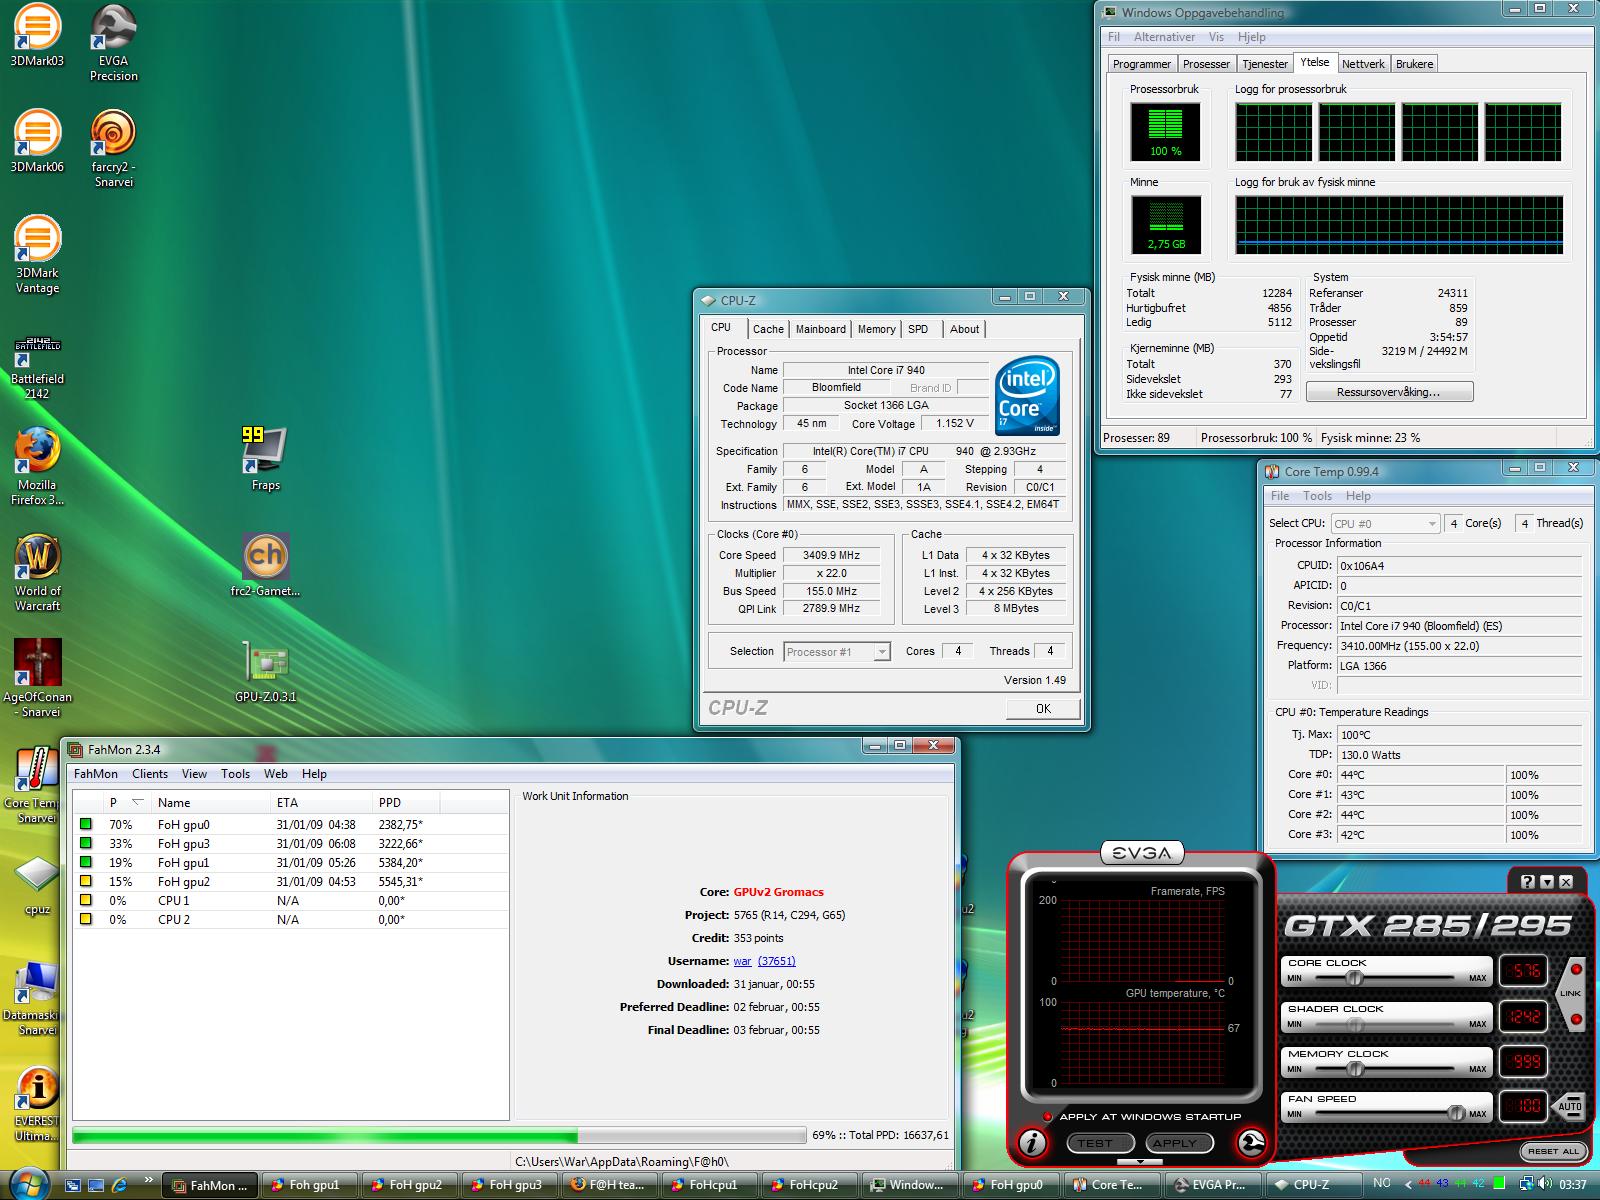
Task: Click the EVGA Precision minimize-down arrow icon
Action: (1547, 882)
